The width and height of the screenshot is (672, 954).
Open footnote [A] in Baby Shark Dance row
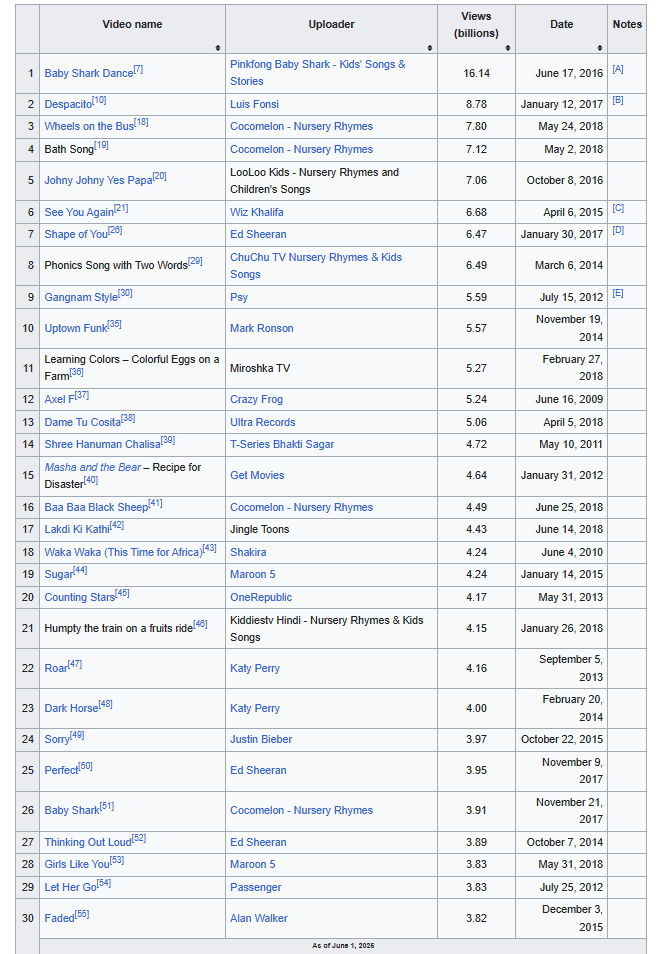(618, 69)
